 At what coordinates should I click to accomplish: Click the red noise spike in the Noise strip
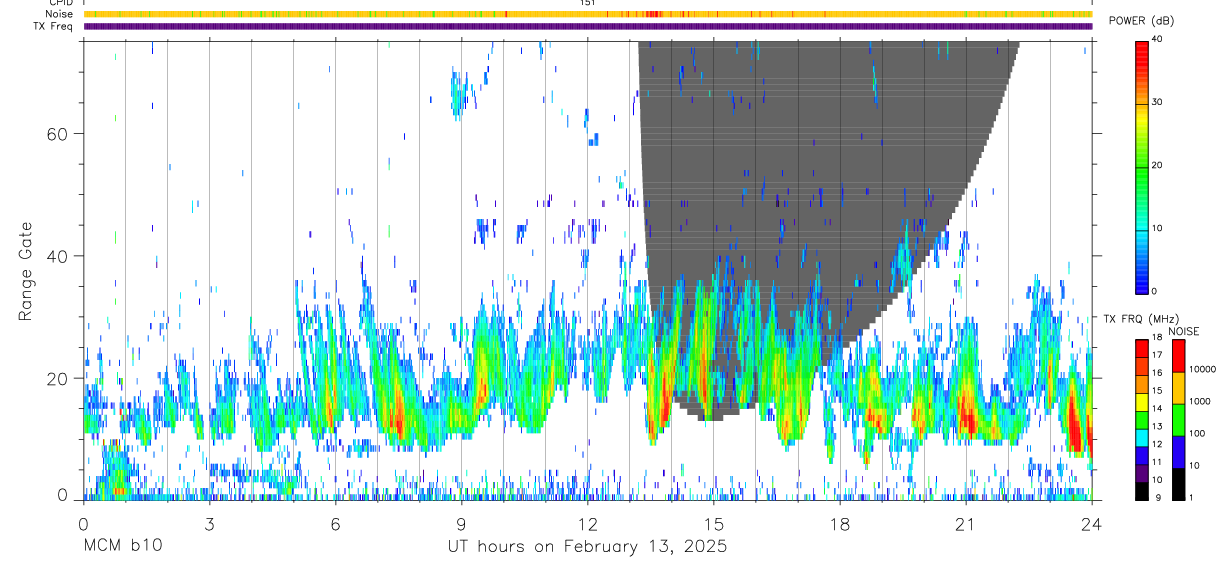653,14
